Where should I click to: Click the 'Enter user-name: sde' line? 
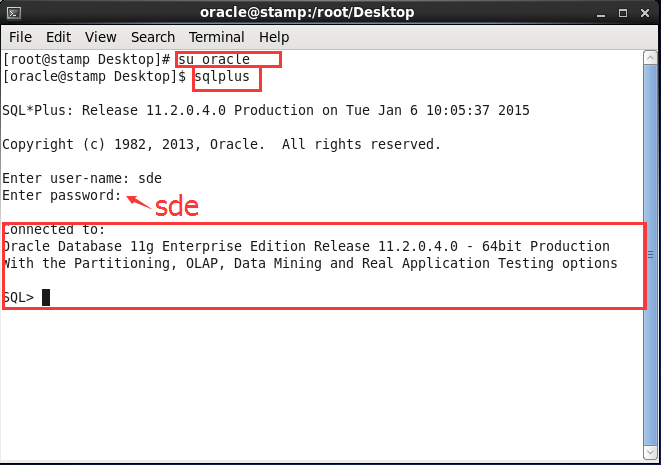pos(82,178)
